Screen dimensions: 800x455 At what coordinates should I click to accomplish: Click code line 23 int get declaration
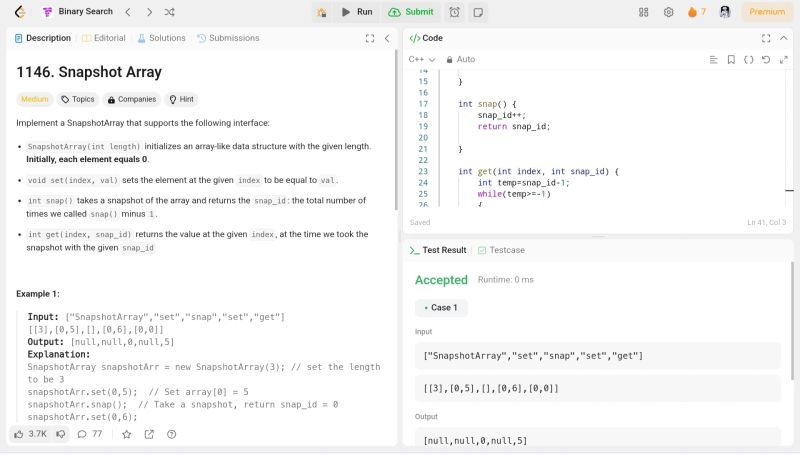tap(538, 171)
